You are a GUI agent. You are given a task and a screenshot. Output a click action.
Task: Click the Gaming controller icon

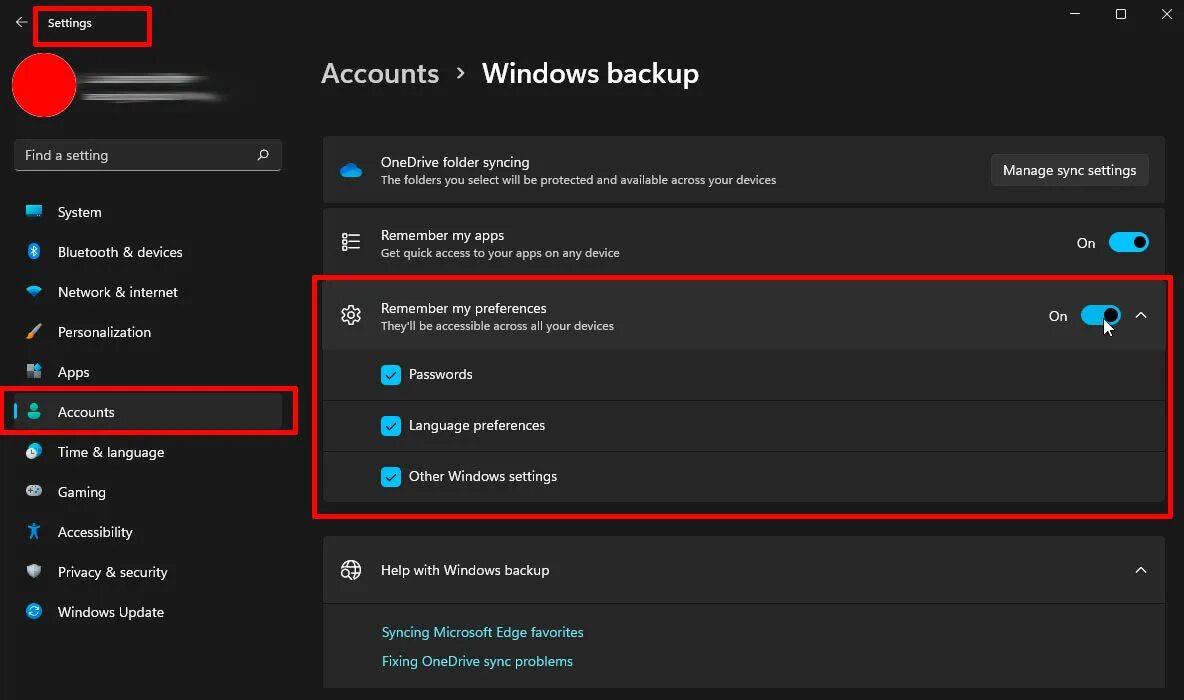34,491
